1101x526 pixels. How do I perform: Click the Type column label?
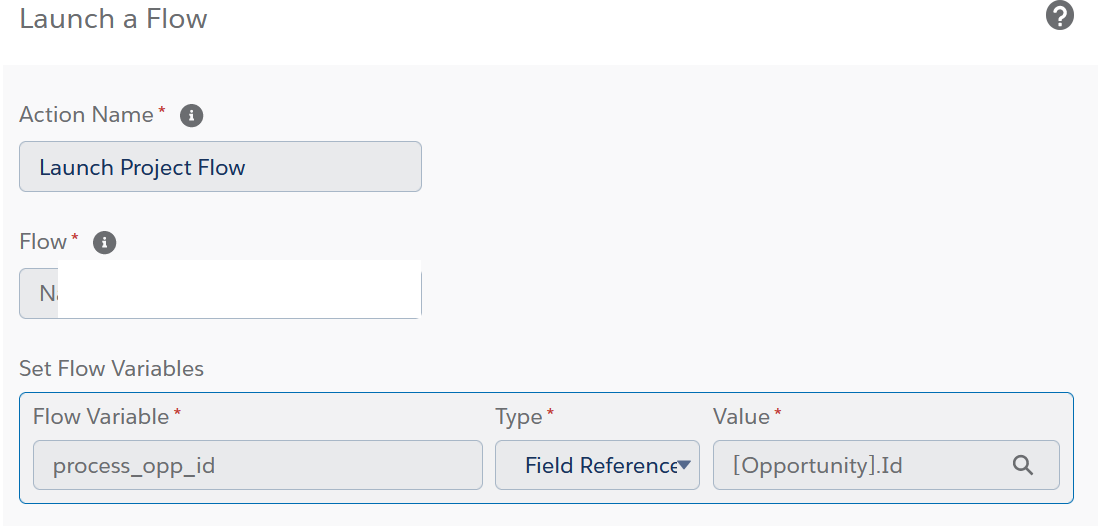[518, 417]
